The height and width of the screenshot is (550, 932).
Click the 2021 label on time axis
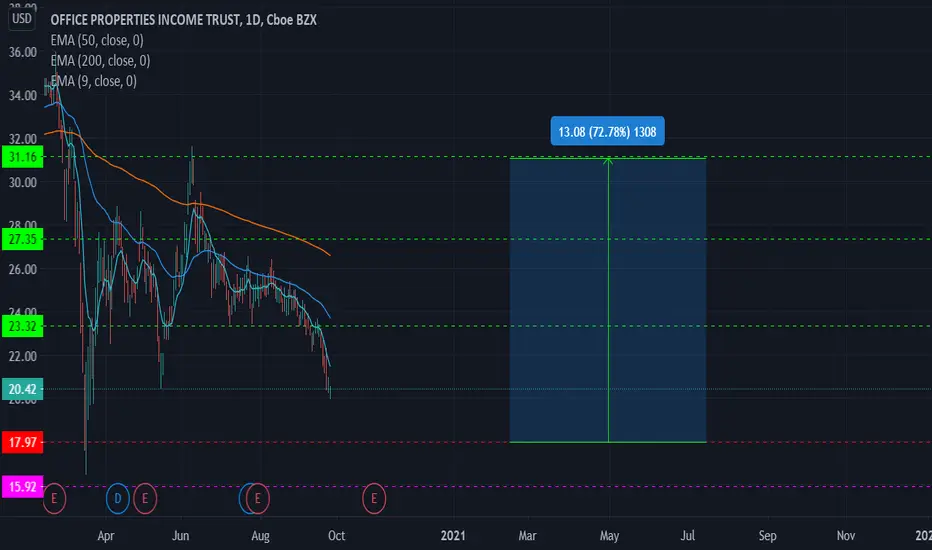click(453, 536)
